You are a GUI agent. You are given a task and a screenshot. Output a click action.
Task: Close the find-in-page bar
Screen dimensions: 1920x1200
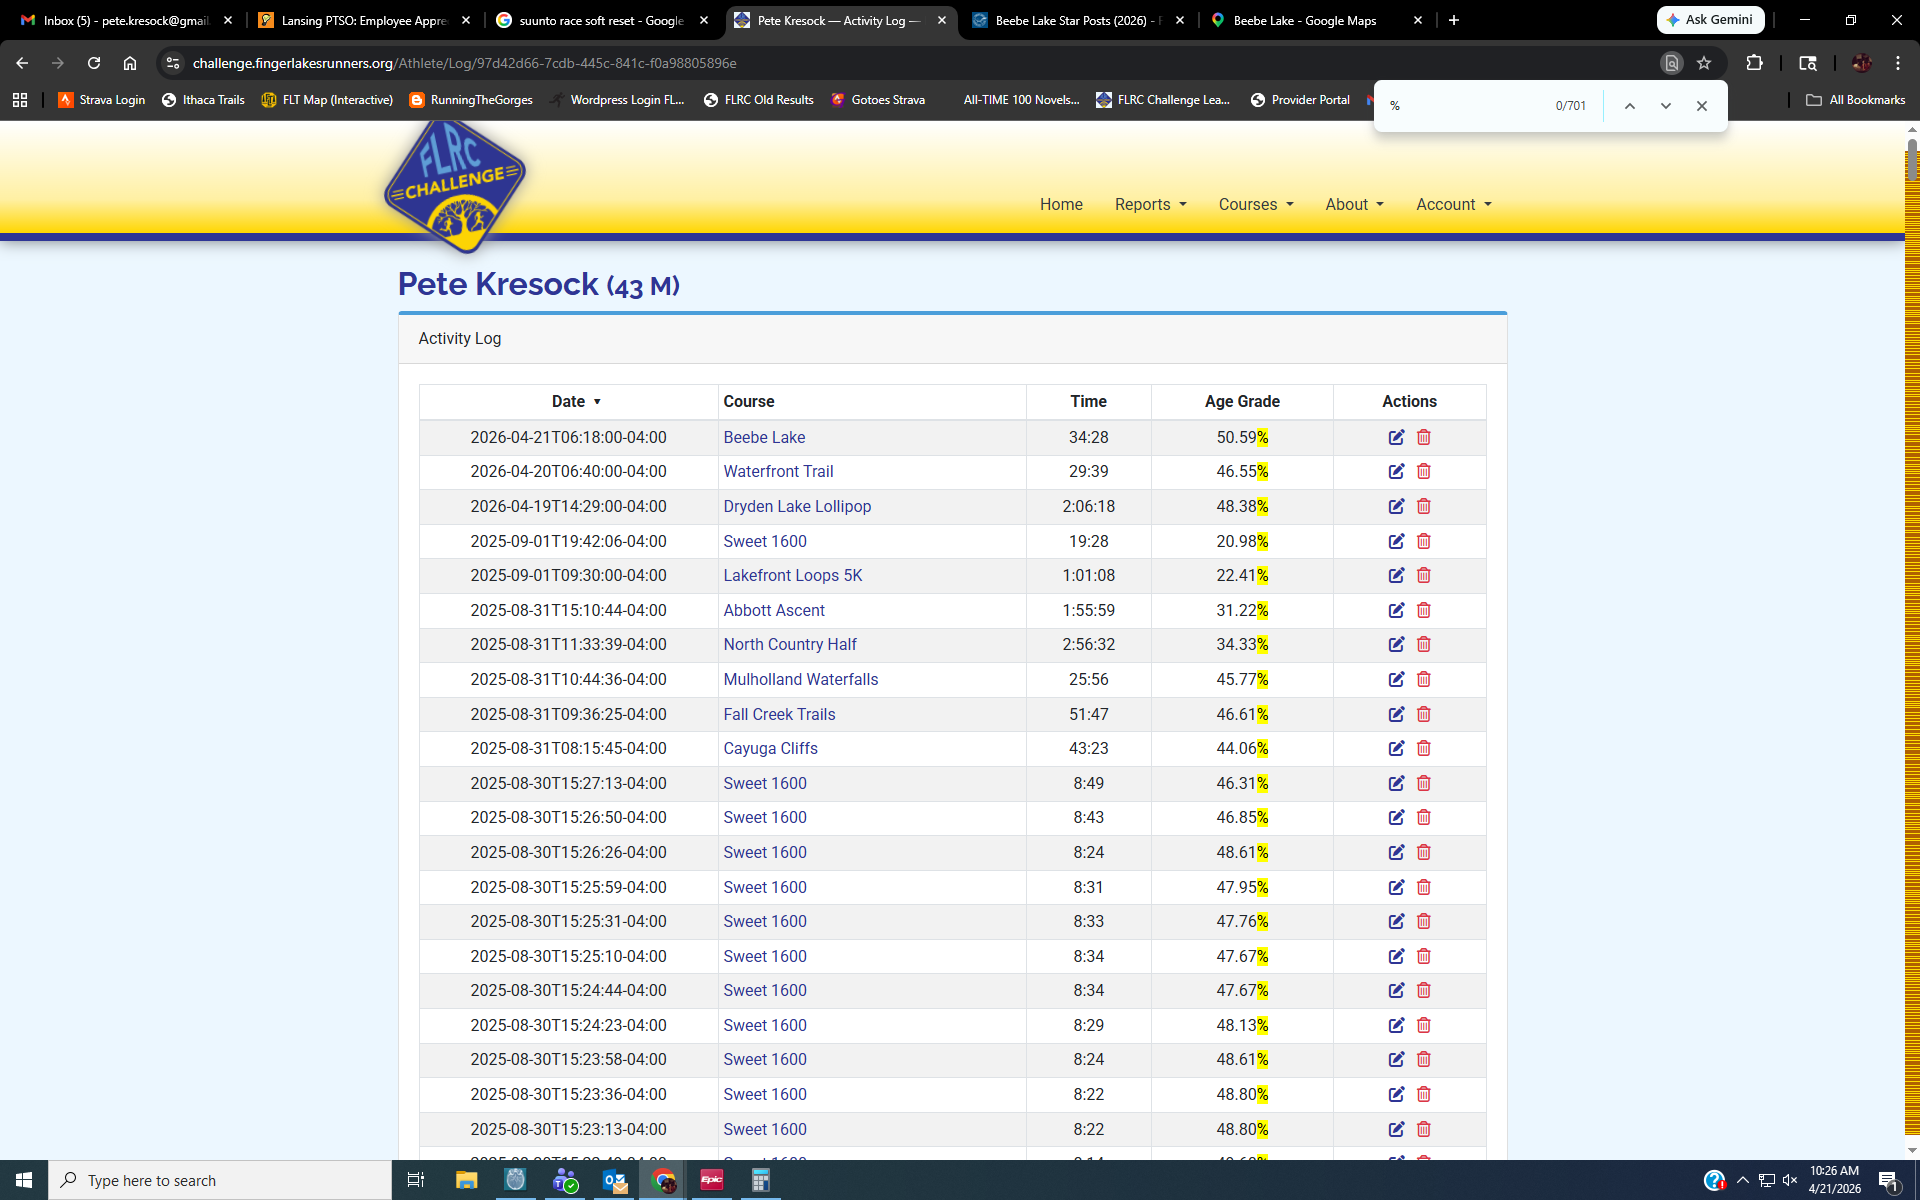[x=1701, y=106]
